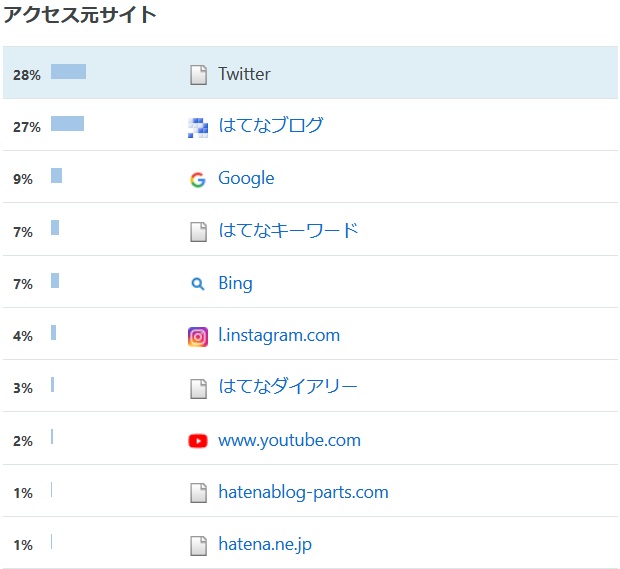
Task: Open the hatenablog-parts.com link
Action: (x=304, y=492)
